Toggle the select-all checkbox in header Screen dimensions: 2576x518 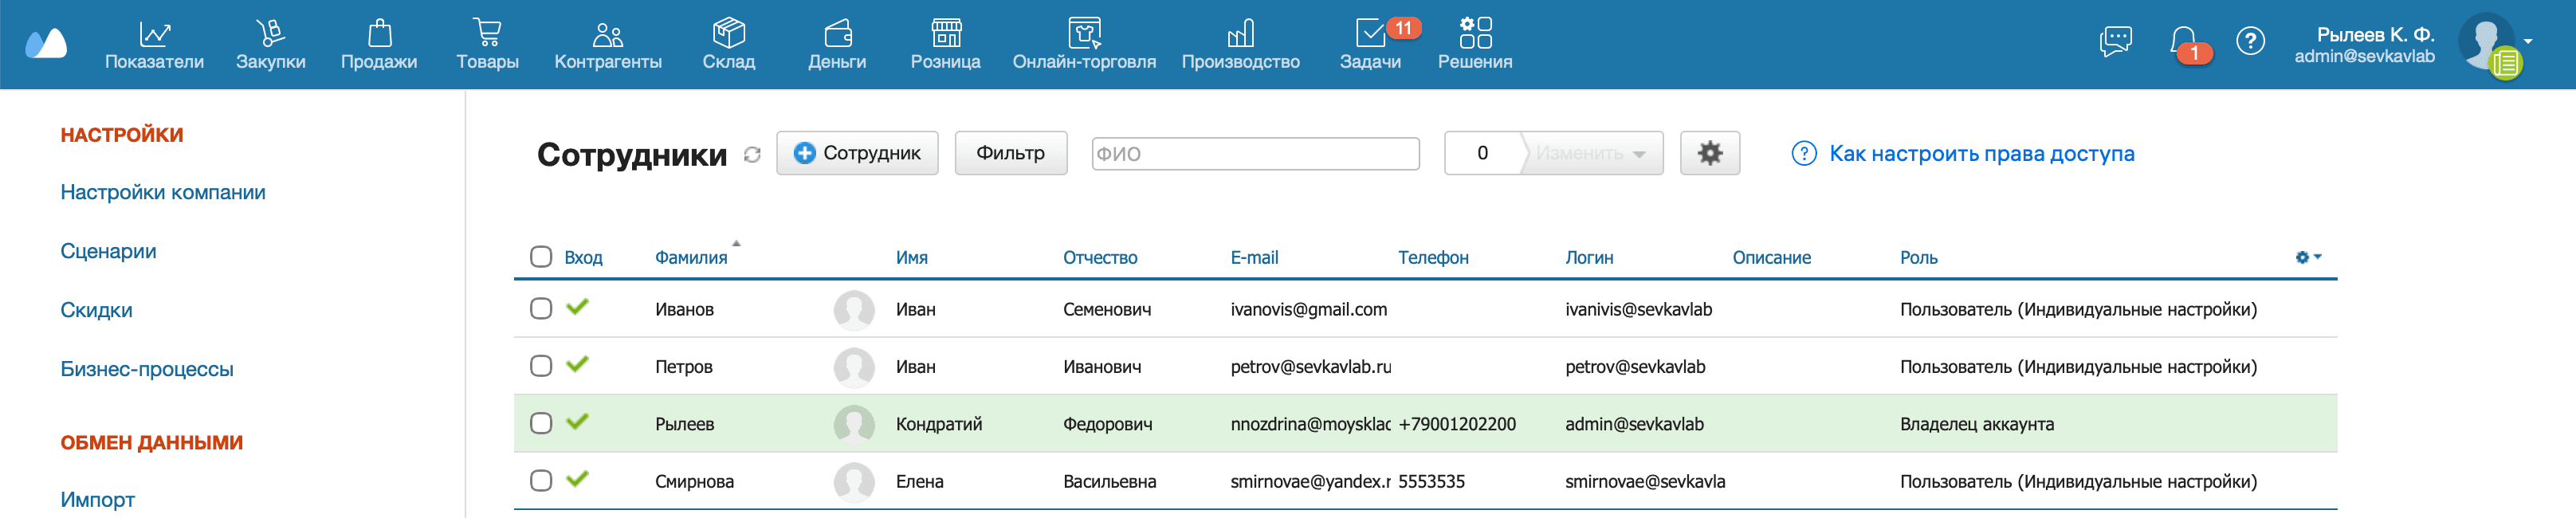[x=541, y=257]
